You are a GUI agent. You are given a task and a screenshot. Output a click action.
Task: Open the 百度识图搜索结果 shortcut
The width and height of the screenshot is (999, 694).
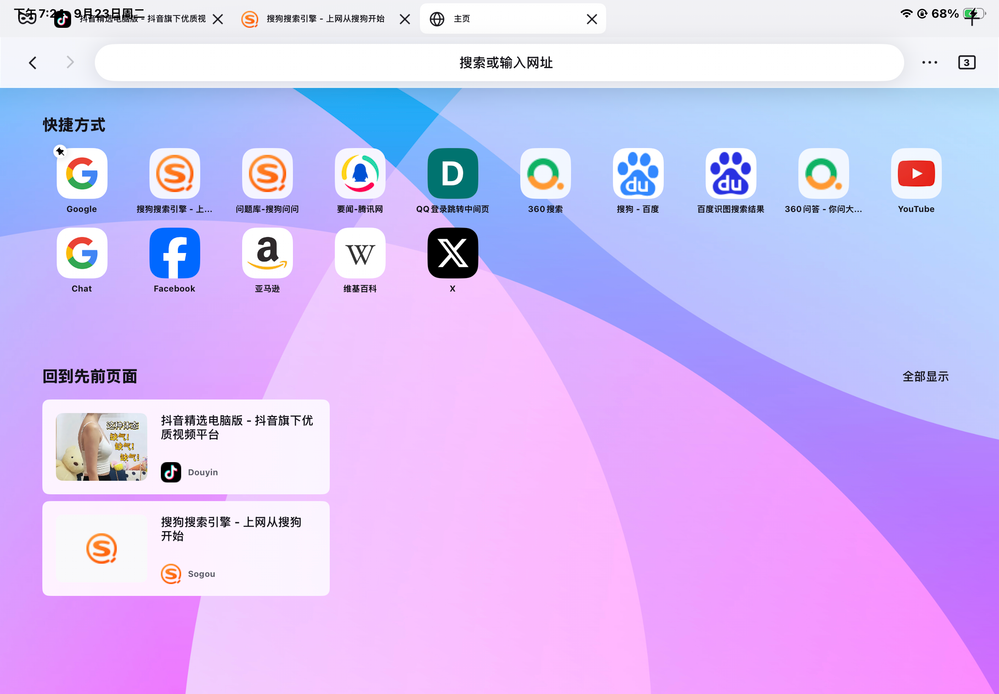click(x=730, y=174)
